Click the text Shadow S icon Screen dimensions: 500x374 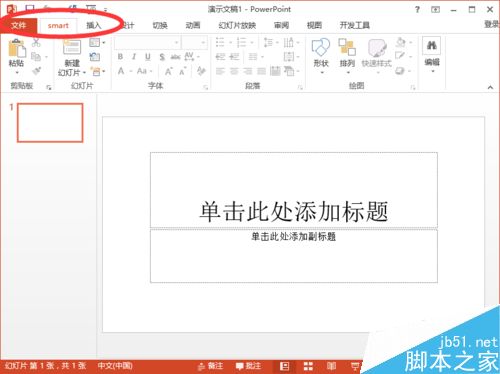(162, 57)
